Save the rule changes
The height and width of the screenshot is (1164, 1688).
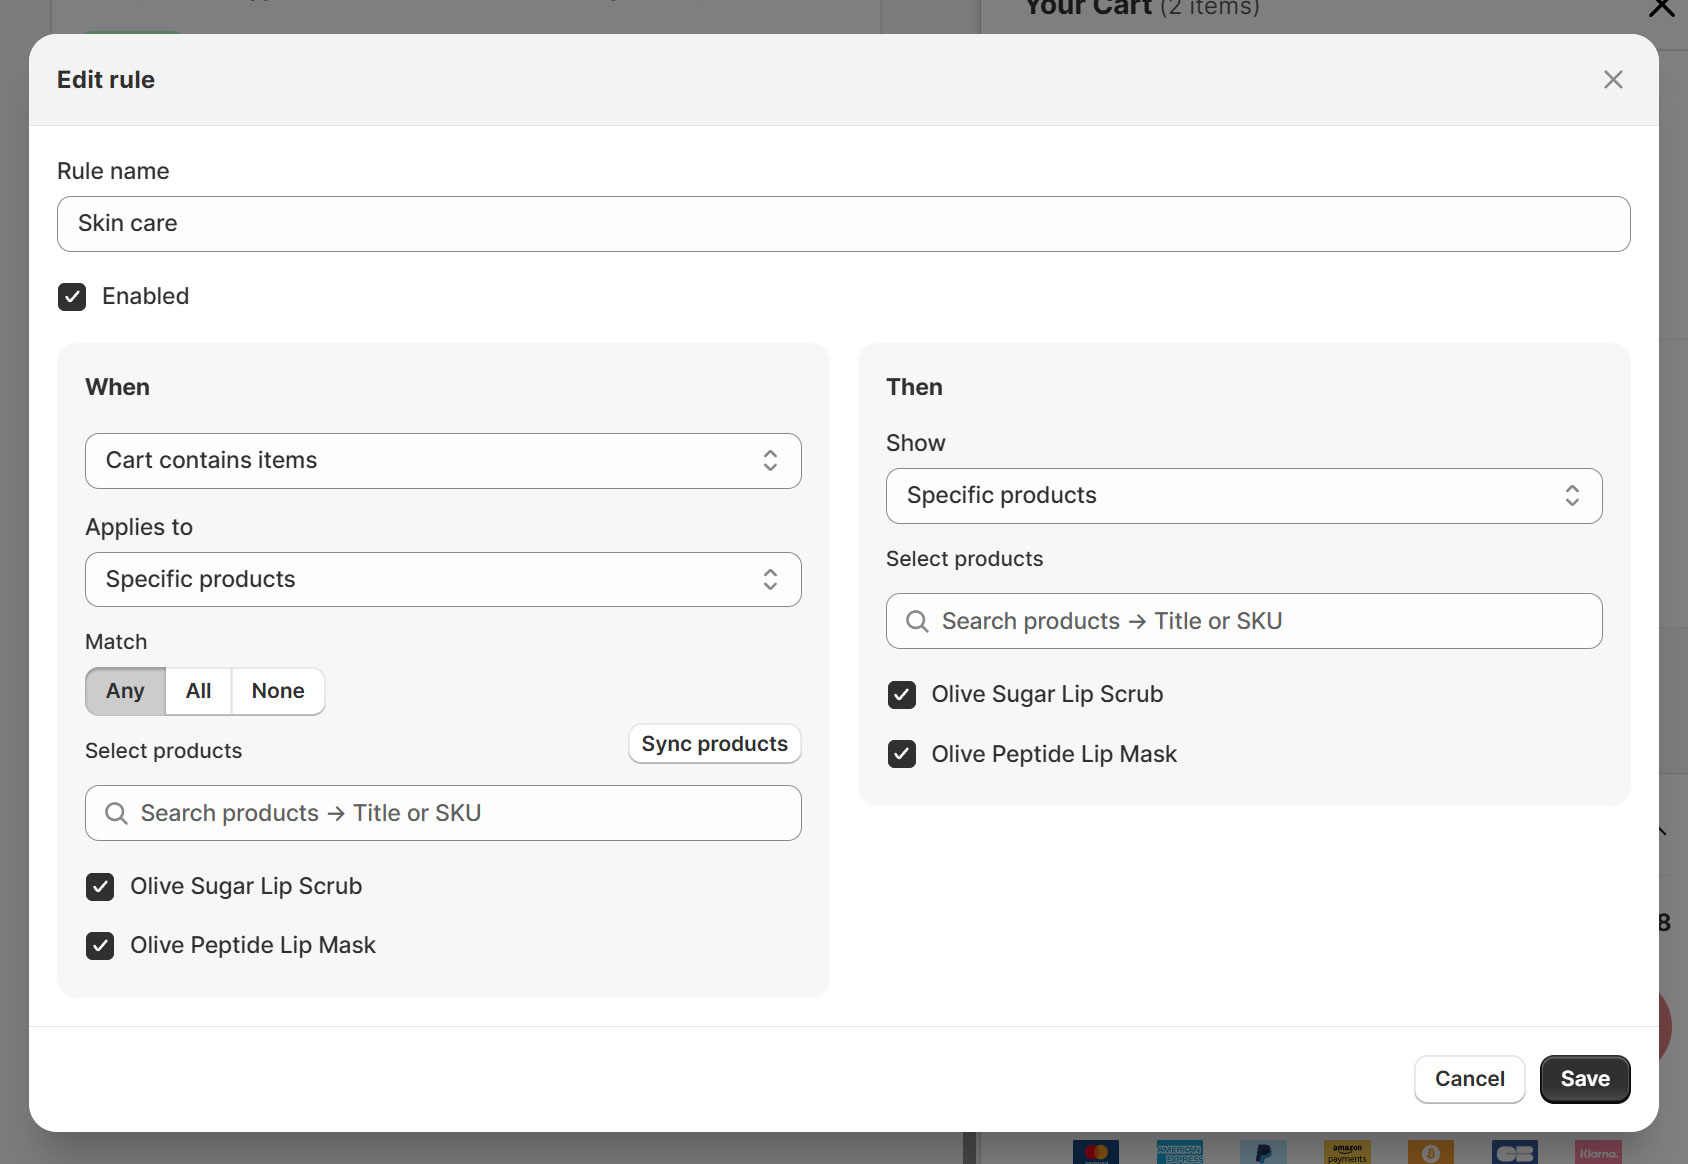1584,1079
